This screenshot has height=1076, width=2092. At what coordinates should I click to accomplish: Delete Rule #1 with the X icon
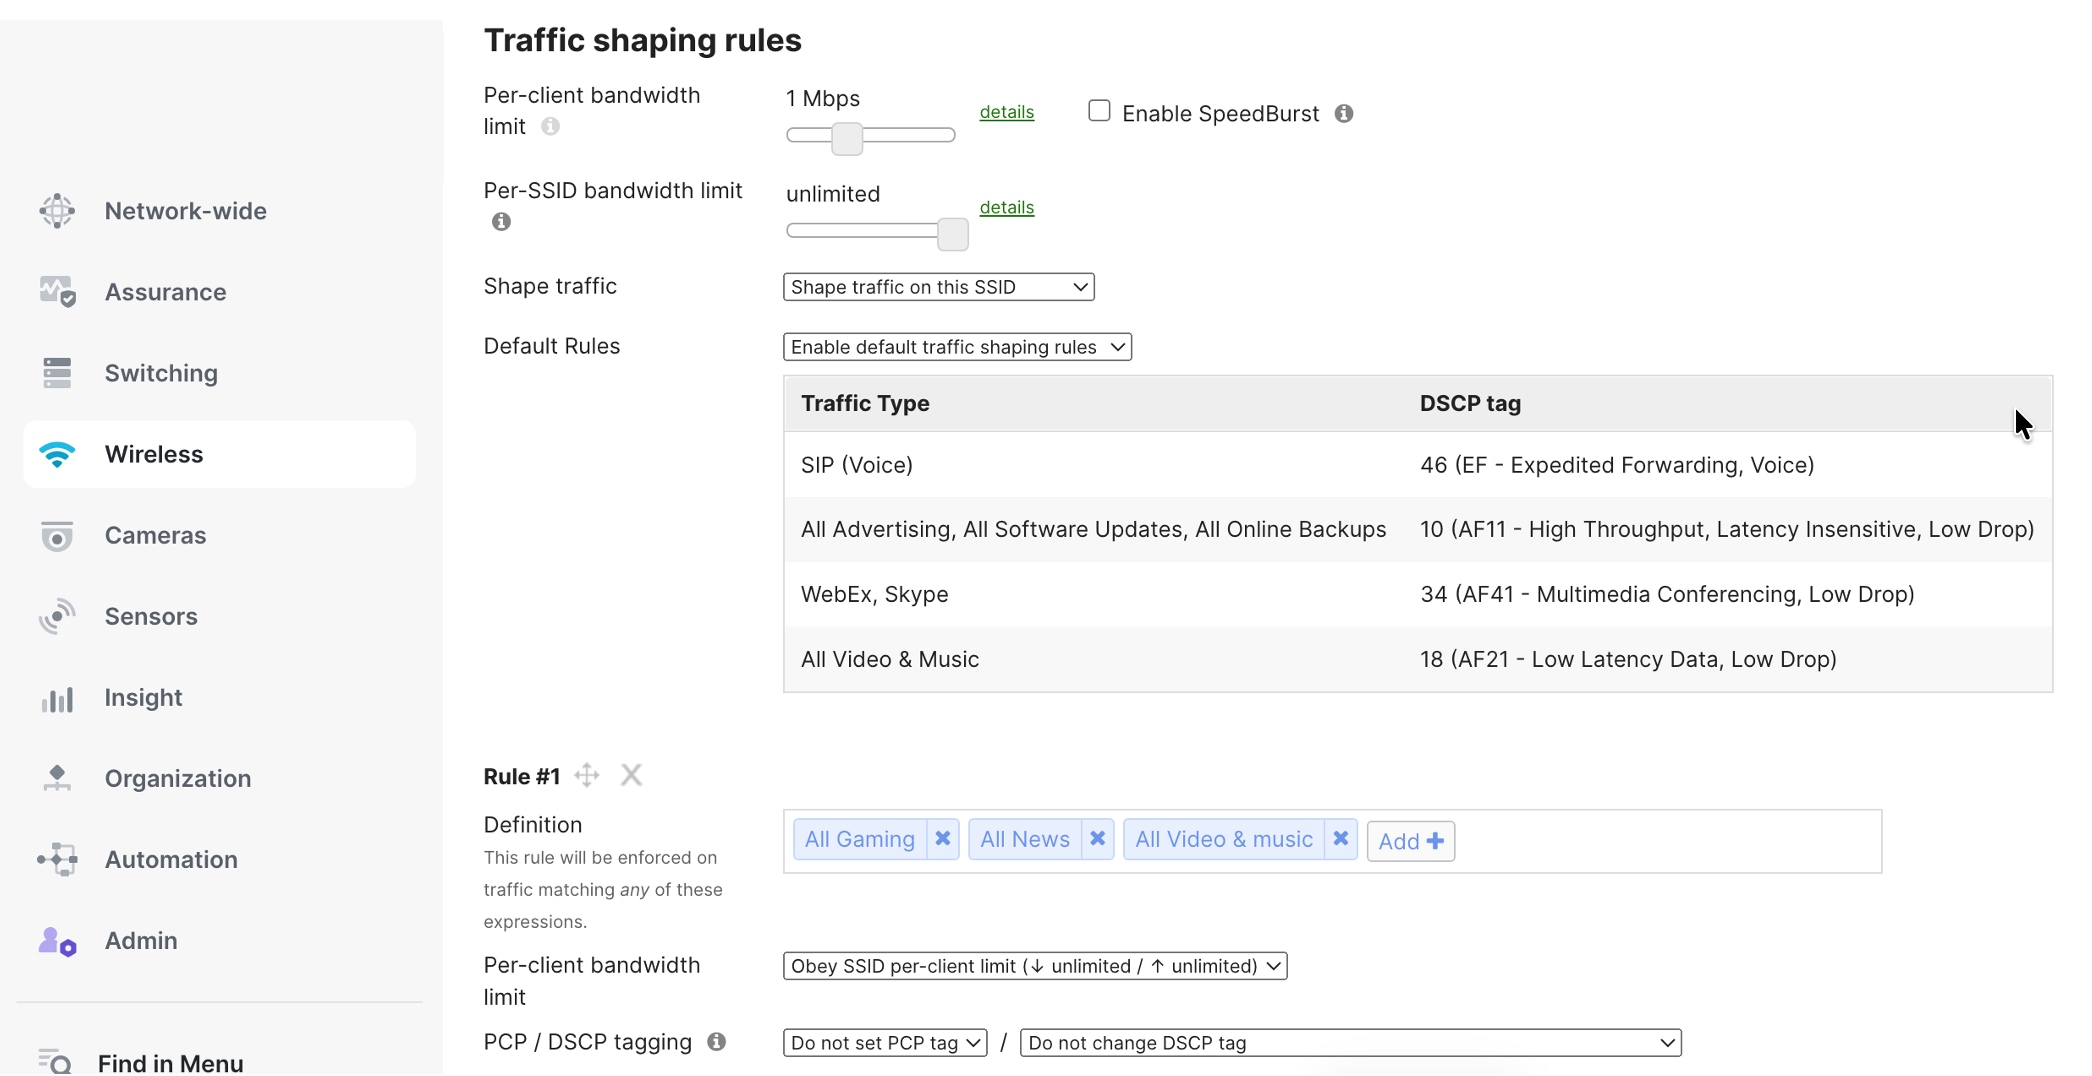631,776
